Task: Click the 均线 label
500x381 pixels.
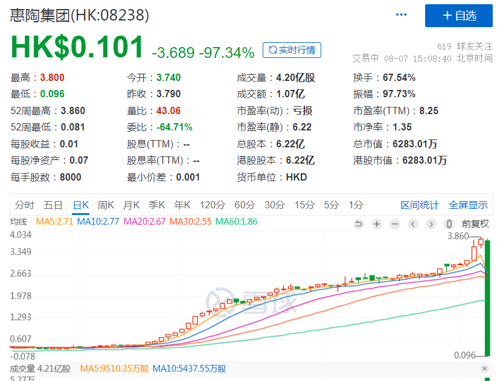Action: 18,222
